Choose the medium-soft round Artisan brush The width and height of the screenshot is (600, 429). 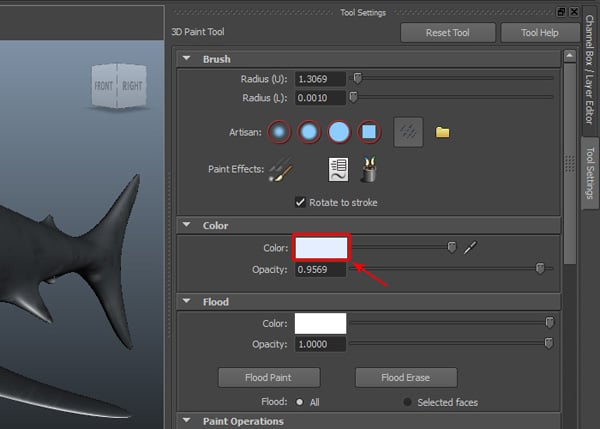click(x=310, y=131)
